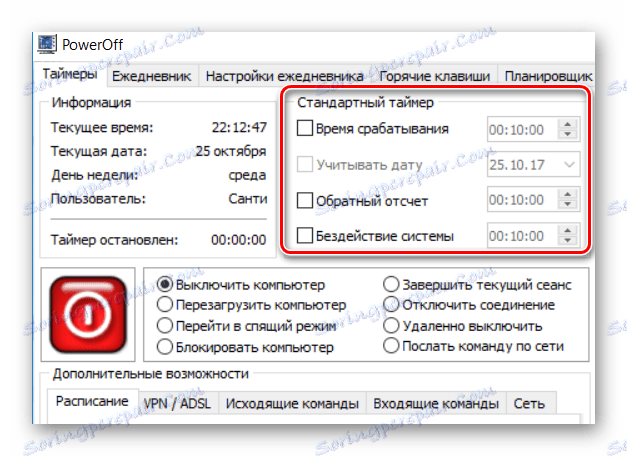Increase Обратный отсчет time with up arrow
Image resolution: width=627 pixels, height=456 pixels.
click(567, 194)
